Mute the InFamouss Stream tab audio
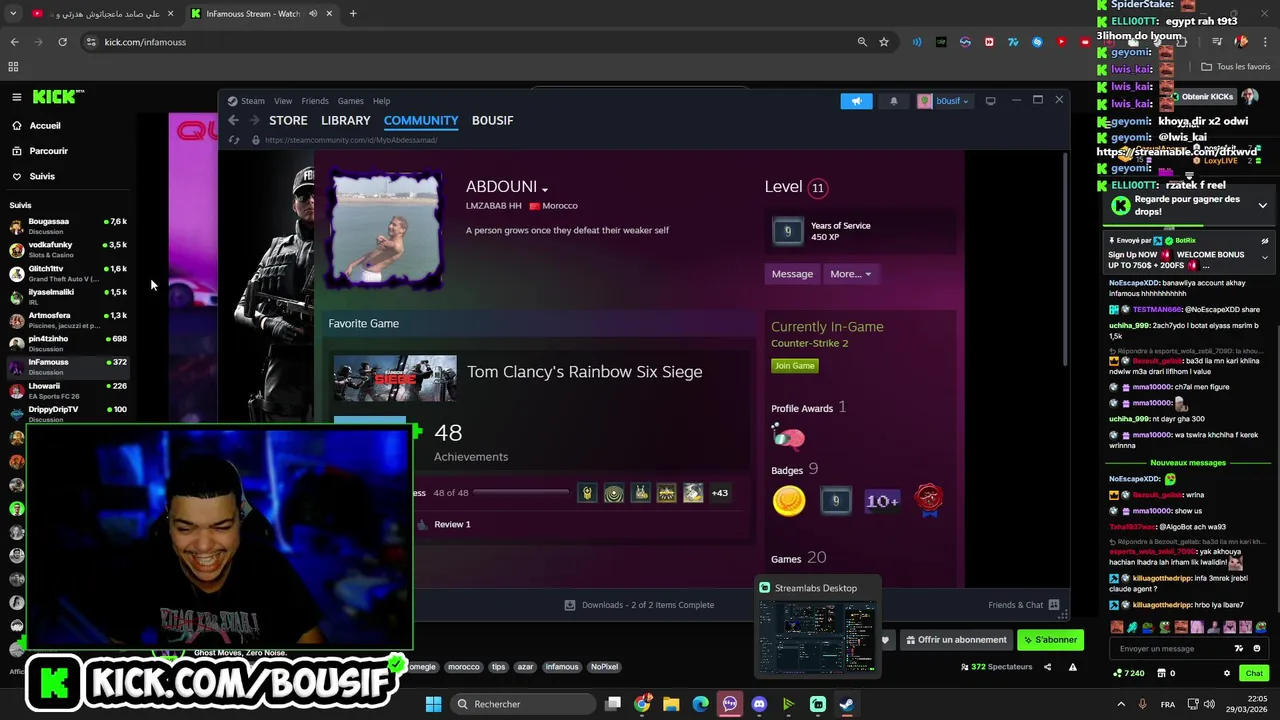The image size is (1280, 720). 313,14
